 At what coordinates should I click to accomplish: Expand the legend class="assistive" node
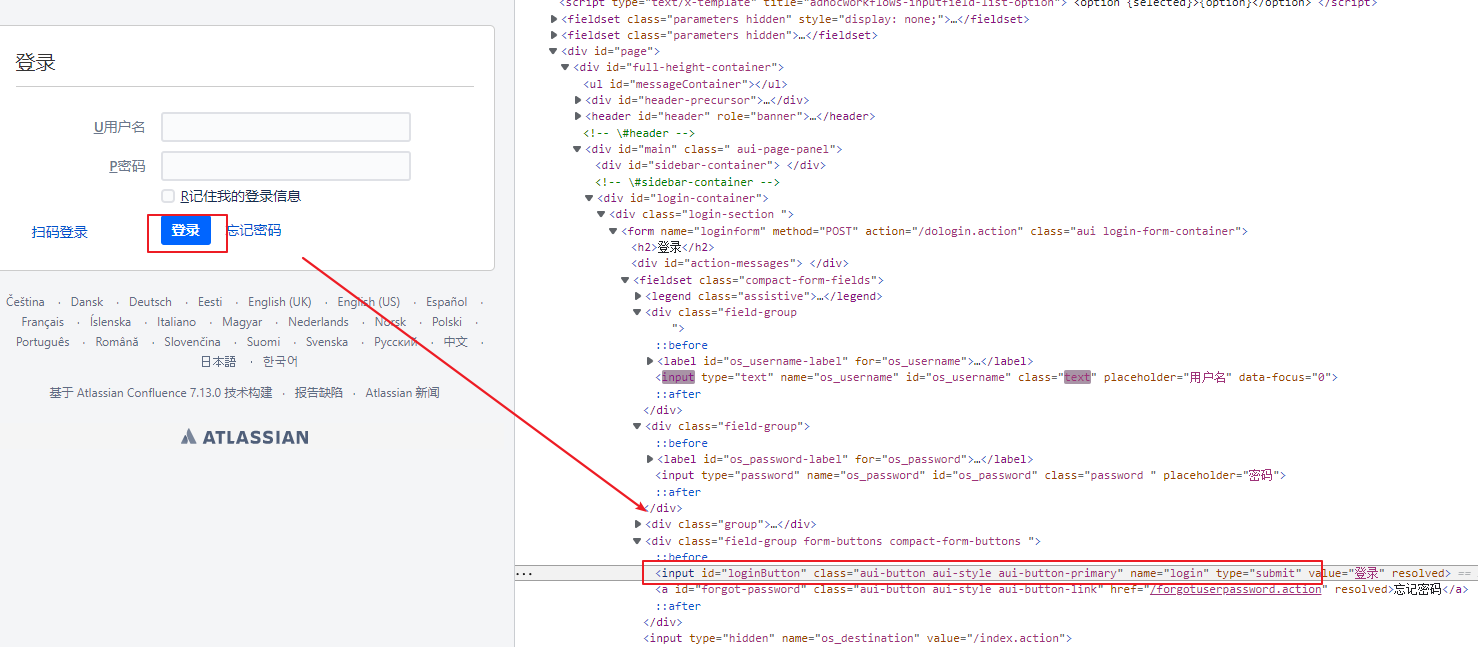[638, 296]
